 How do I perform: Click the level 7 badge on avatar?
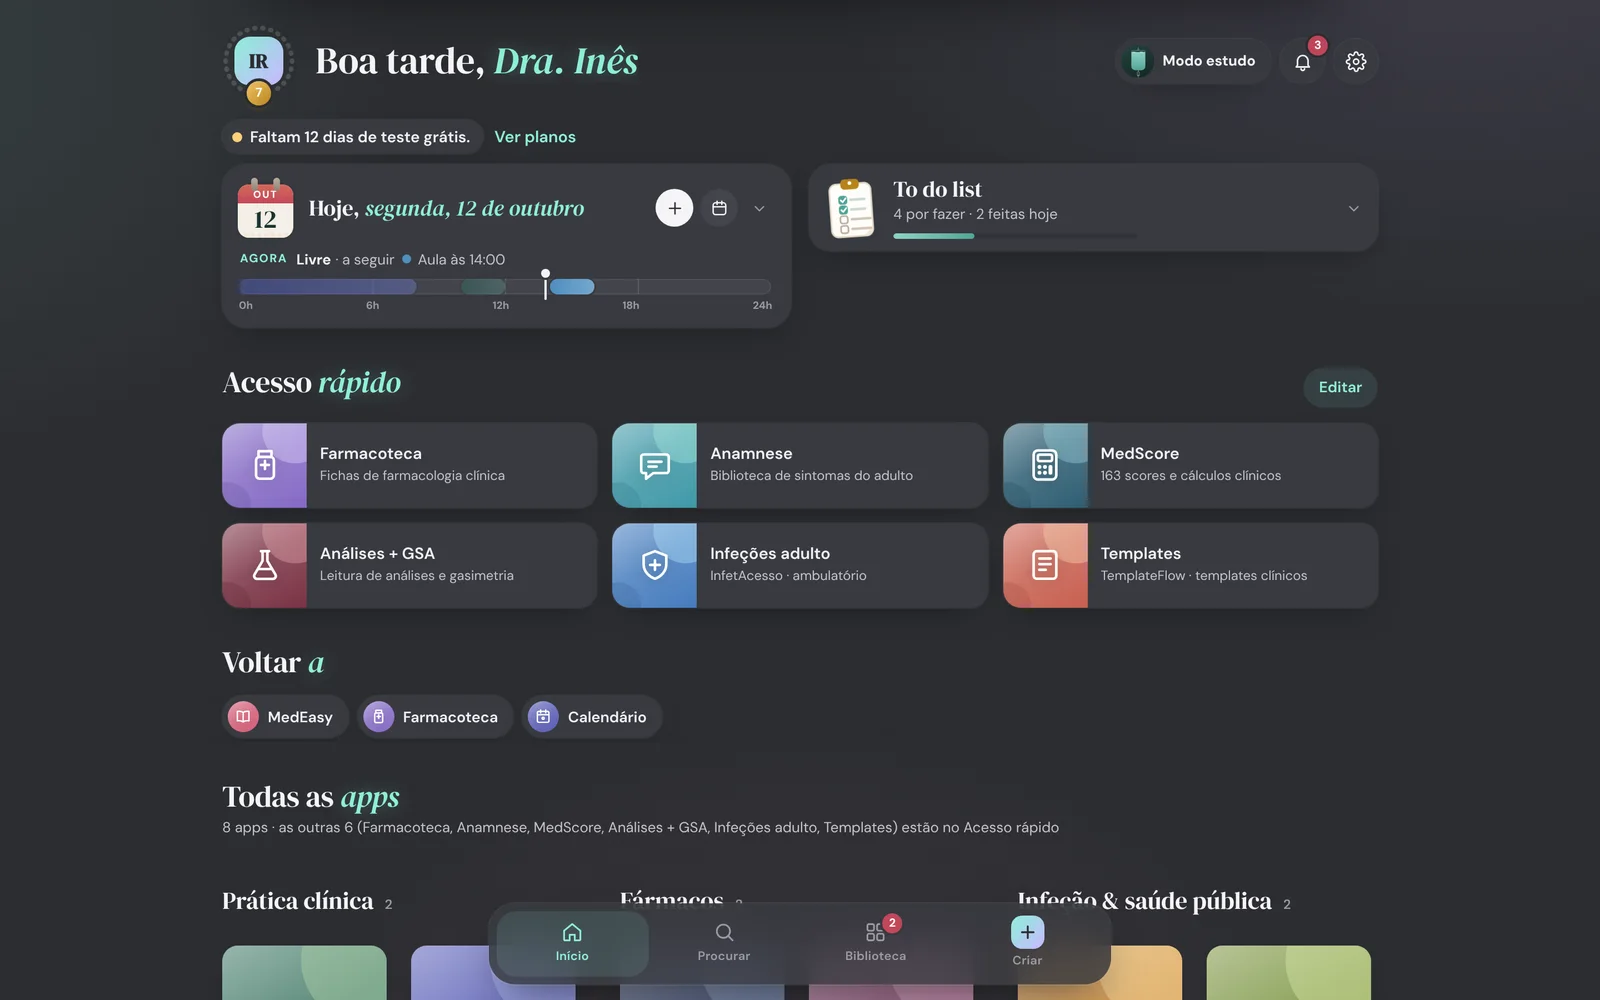pos(259,93)
